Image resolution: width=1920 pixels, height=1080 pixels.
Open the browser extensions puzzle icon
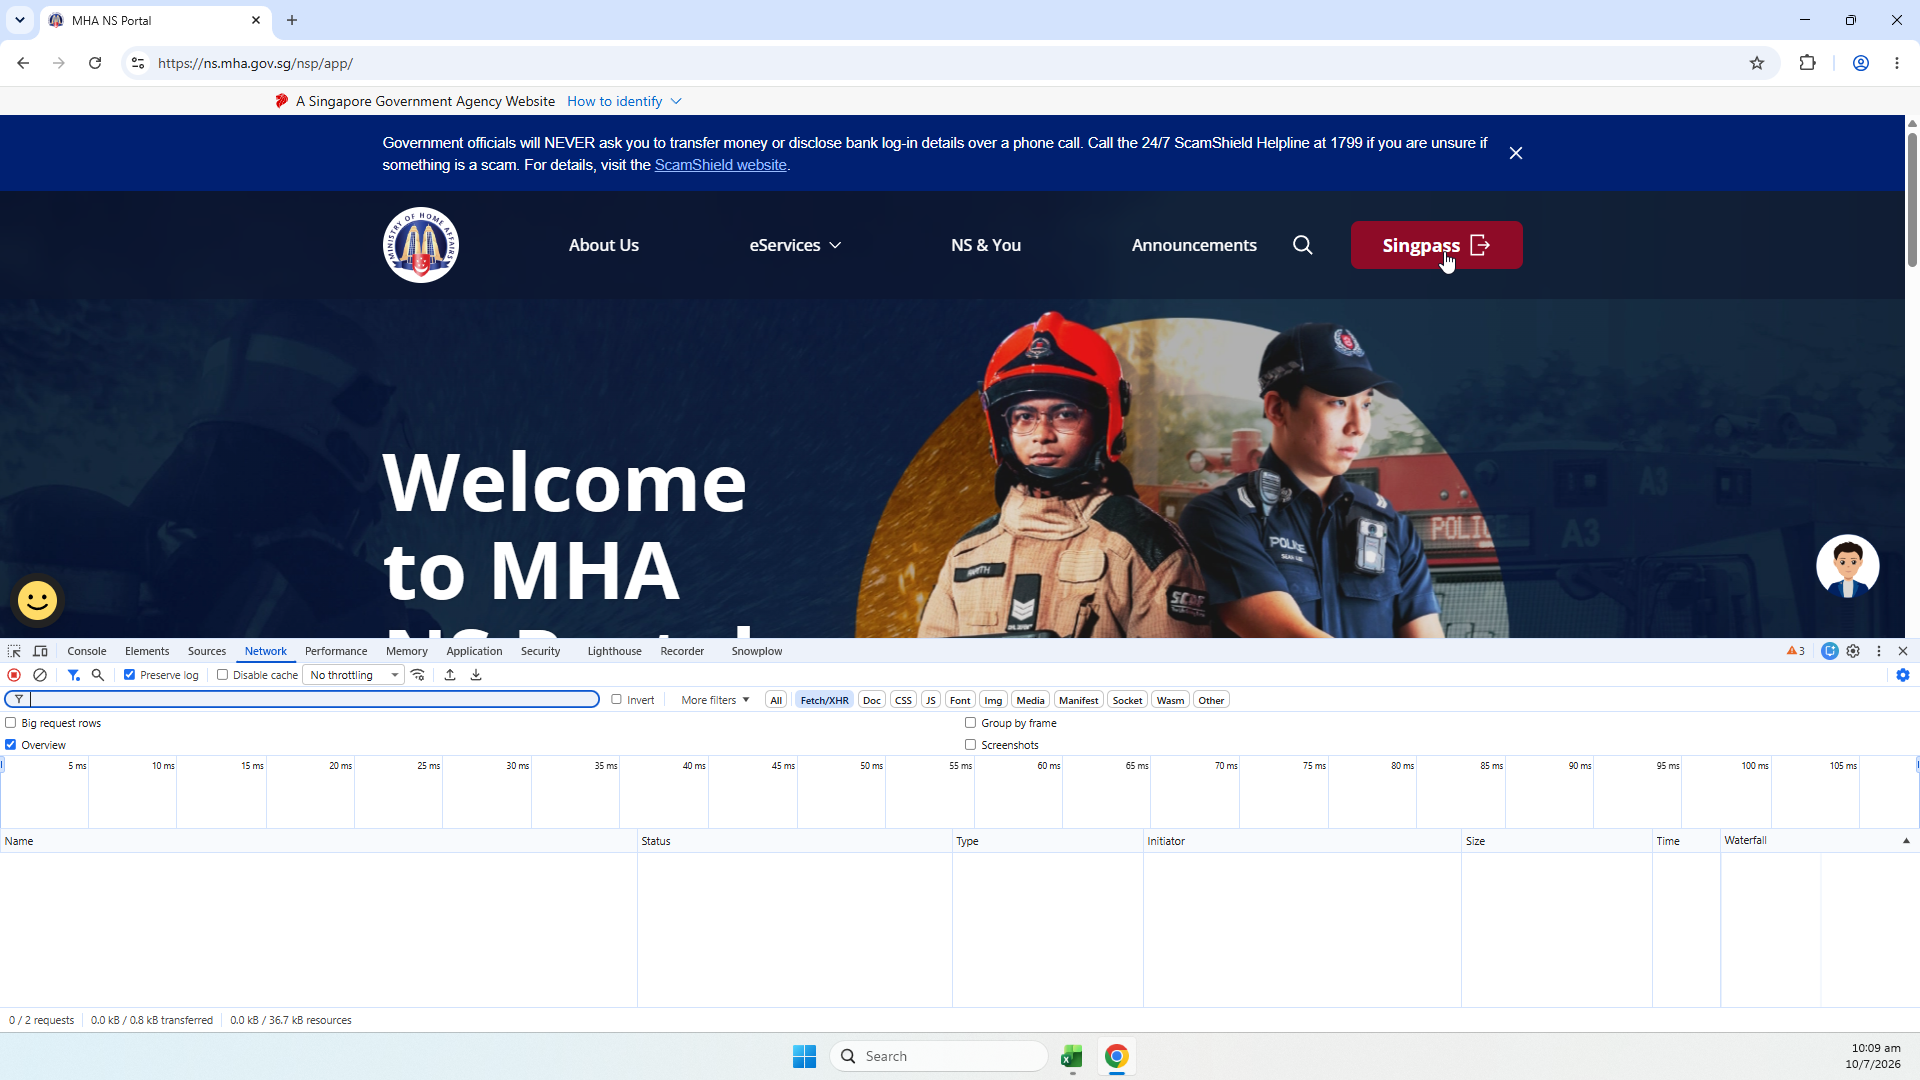click(x=1807, y=63)
